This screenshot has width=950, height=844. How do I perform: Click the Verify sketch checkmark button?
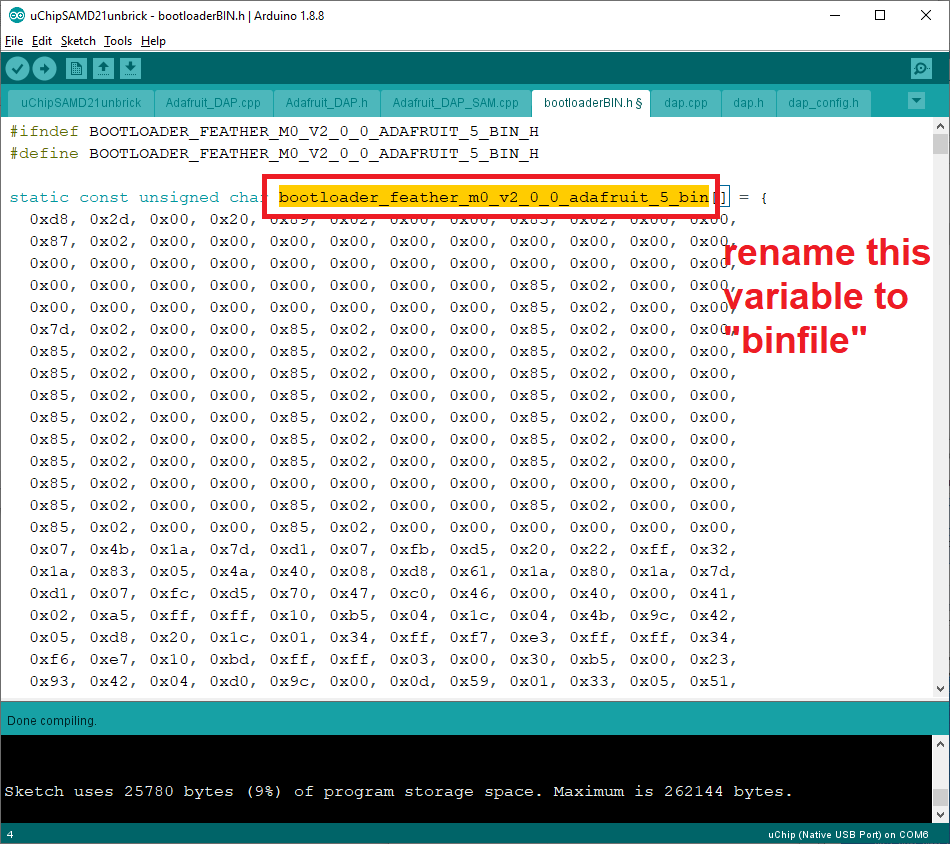(18, 68)
